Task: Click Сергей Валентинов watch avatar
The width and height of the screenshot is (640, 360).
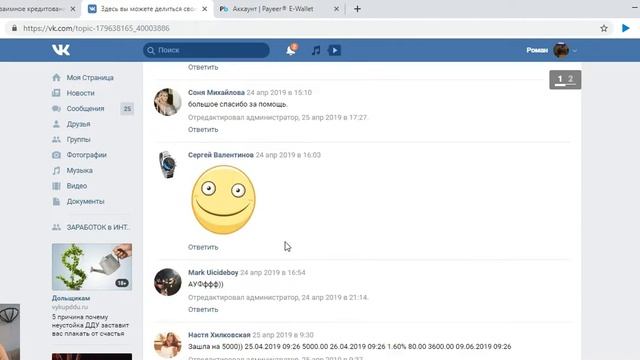Action: (168, 164)
